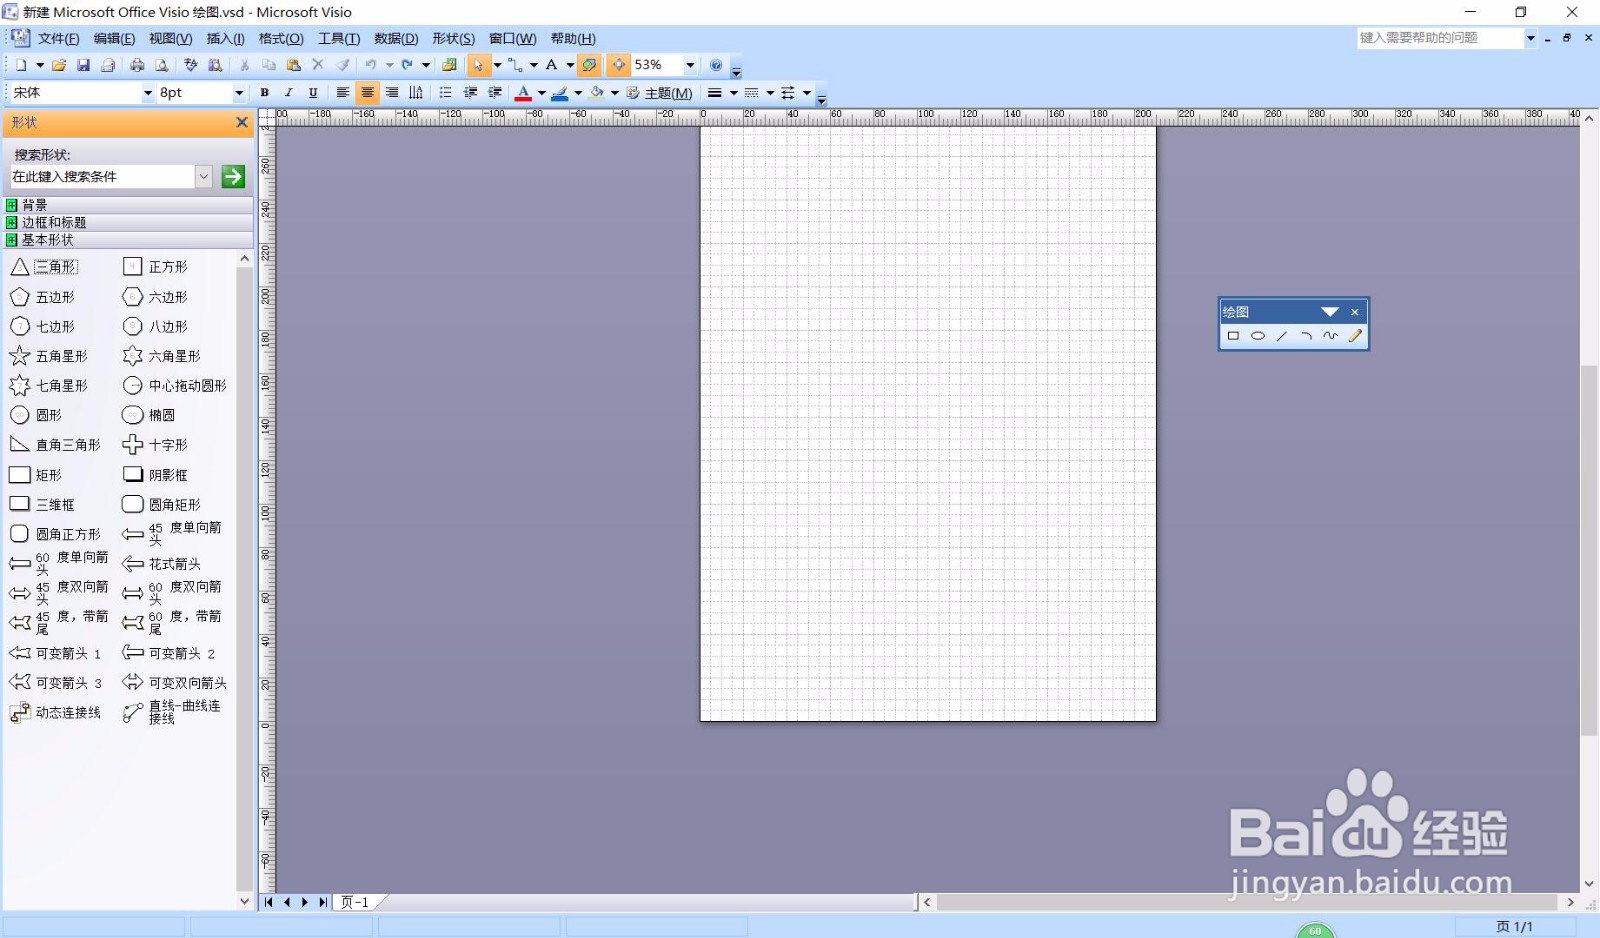The width and height of the screenshot is (1600, 938).
Task: Open the 文件(F) menu
Action: (58, 39)
